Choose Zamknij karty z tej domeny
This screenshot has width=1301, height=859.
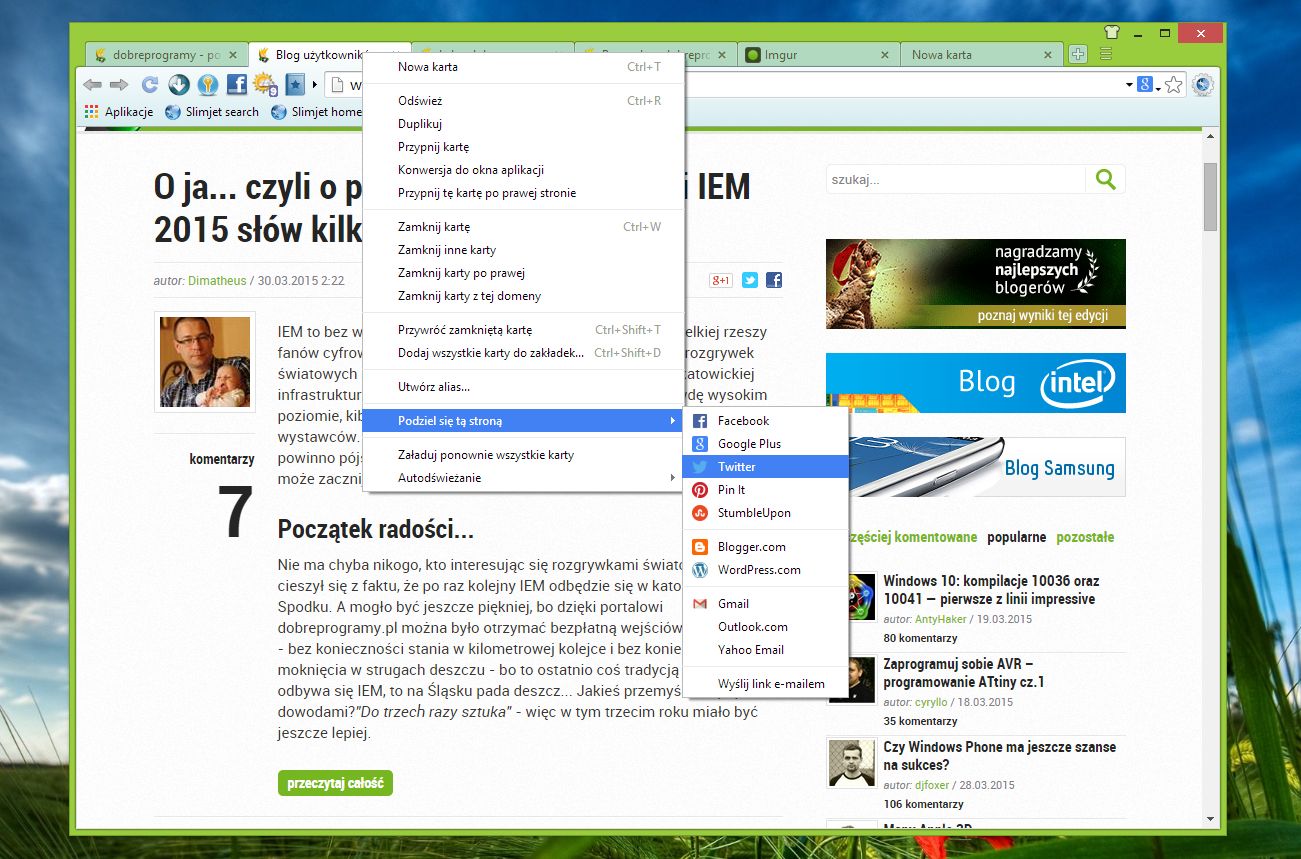(x=523, y=296)
